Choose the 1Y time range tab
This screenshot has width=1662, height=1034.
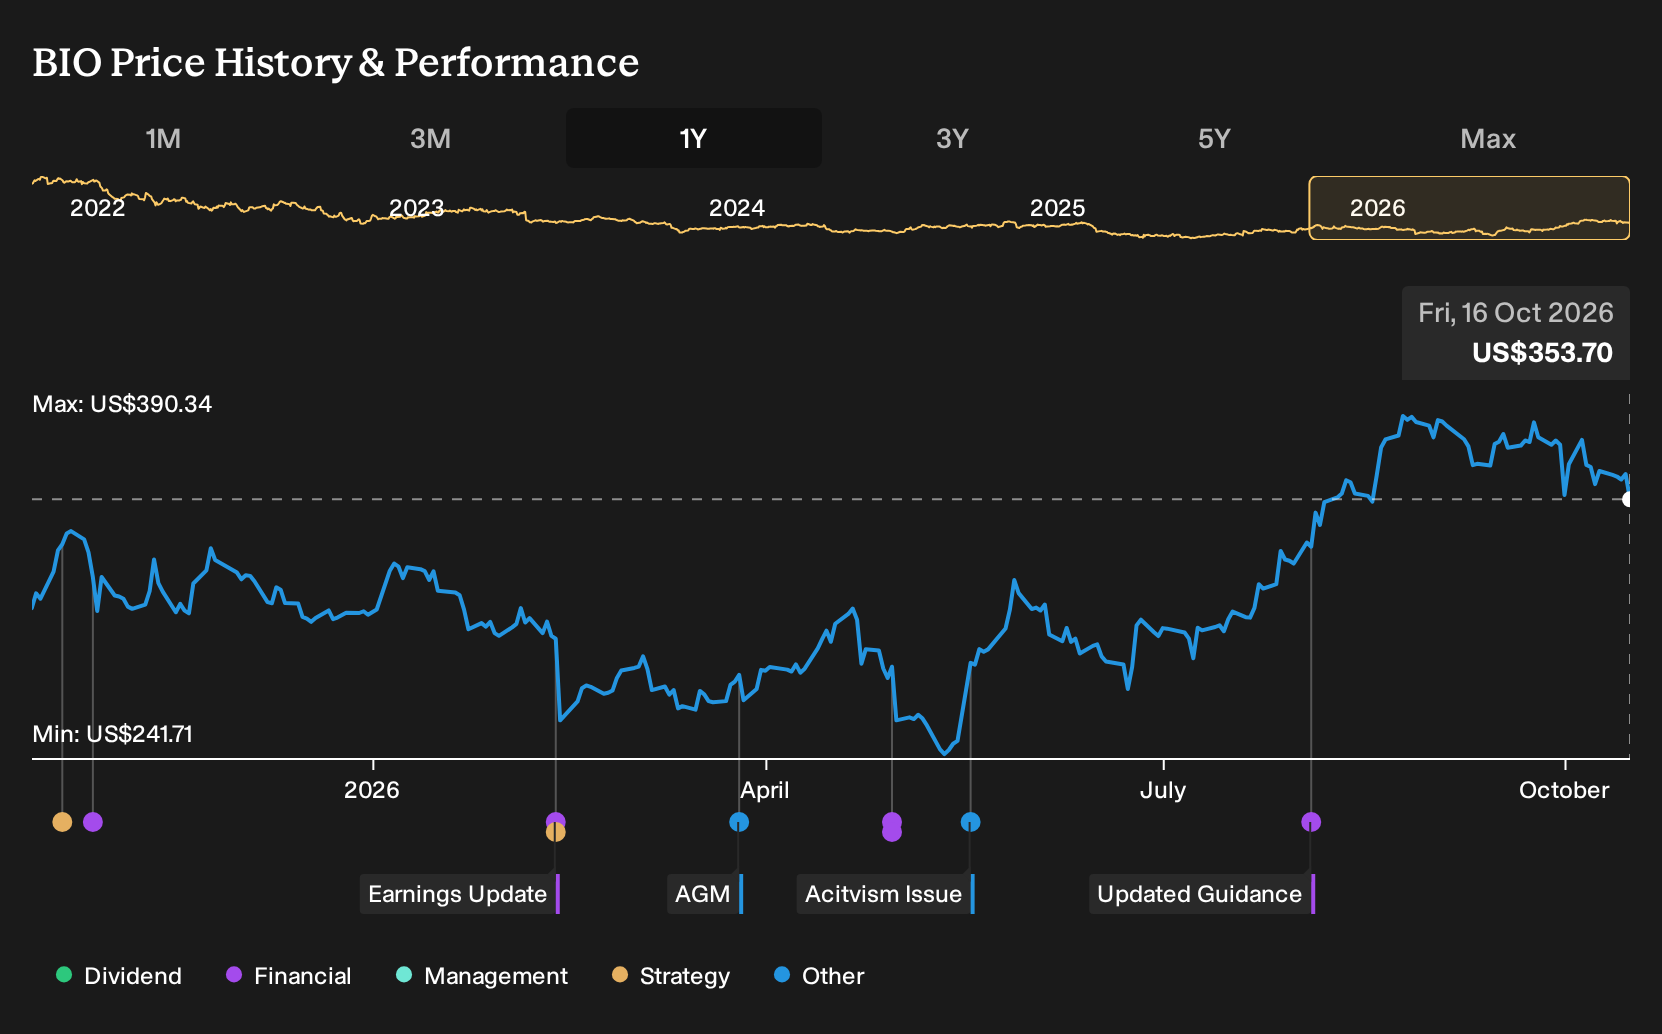pyautogui.click(x=693, y=138)
